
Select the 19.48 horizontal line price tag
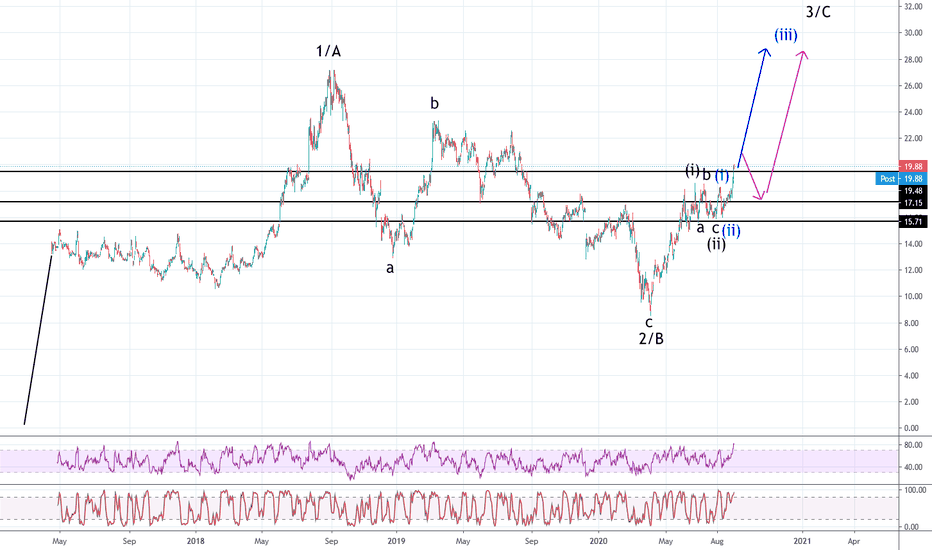tap(913, 191)
